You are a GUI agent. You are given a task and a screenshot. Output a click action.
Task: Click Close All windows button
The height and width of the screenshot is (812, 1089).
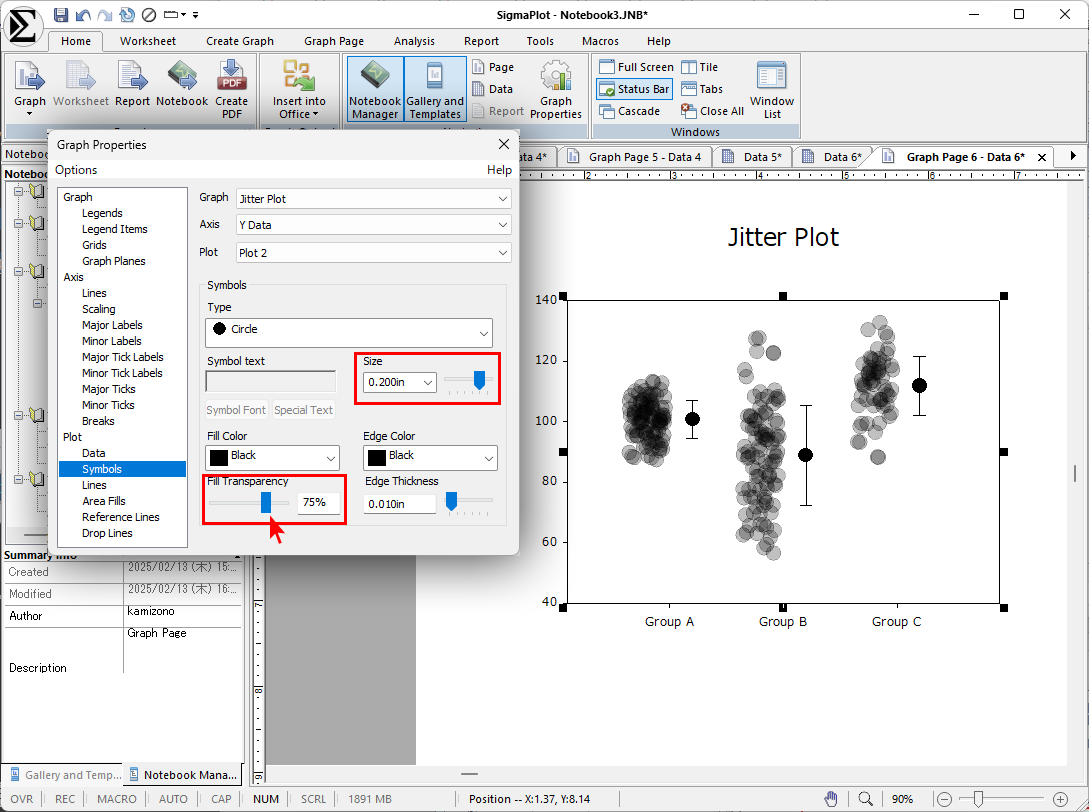tap(712, 111)
